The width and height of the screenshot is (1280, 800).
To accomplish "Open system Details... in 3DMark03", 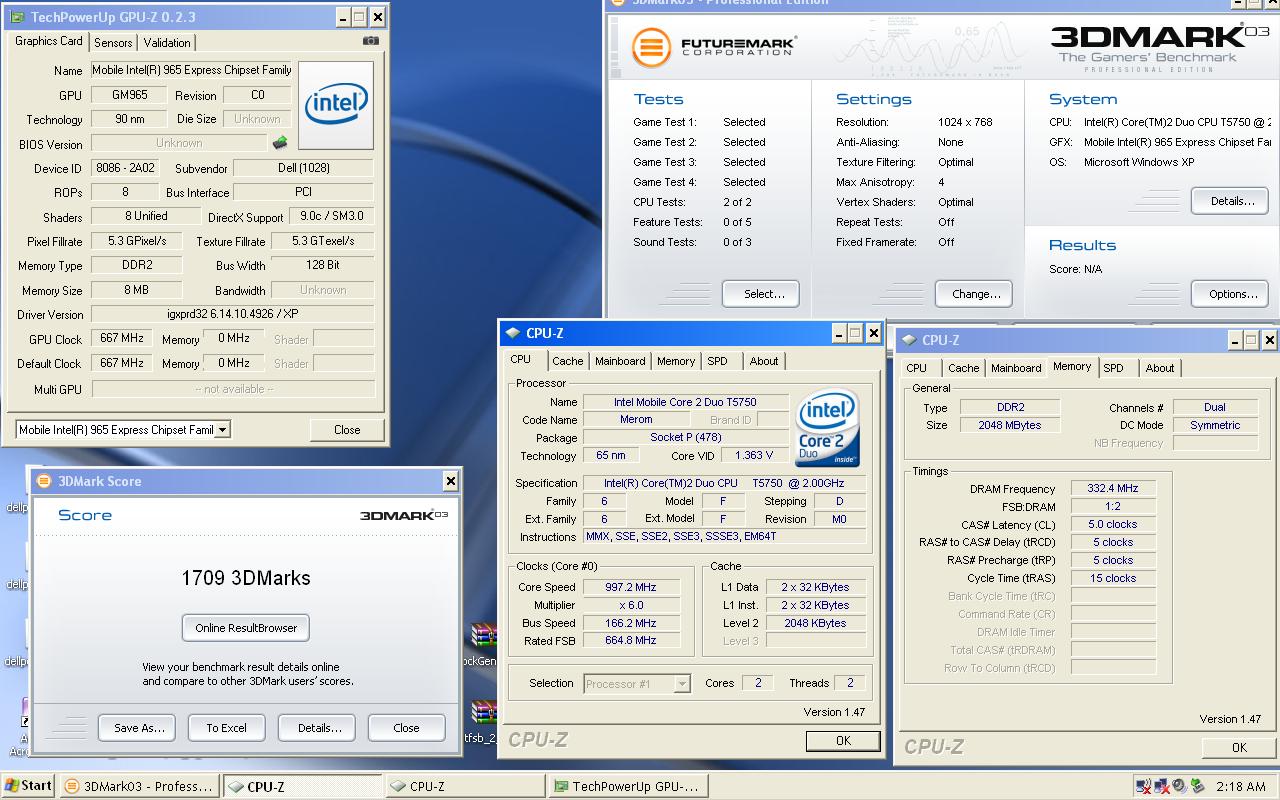I will click(x=1232, y=201).
